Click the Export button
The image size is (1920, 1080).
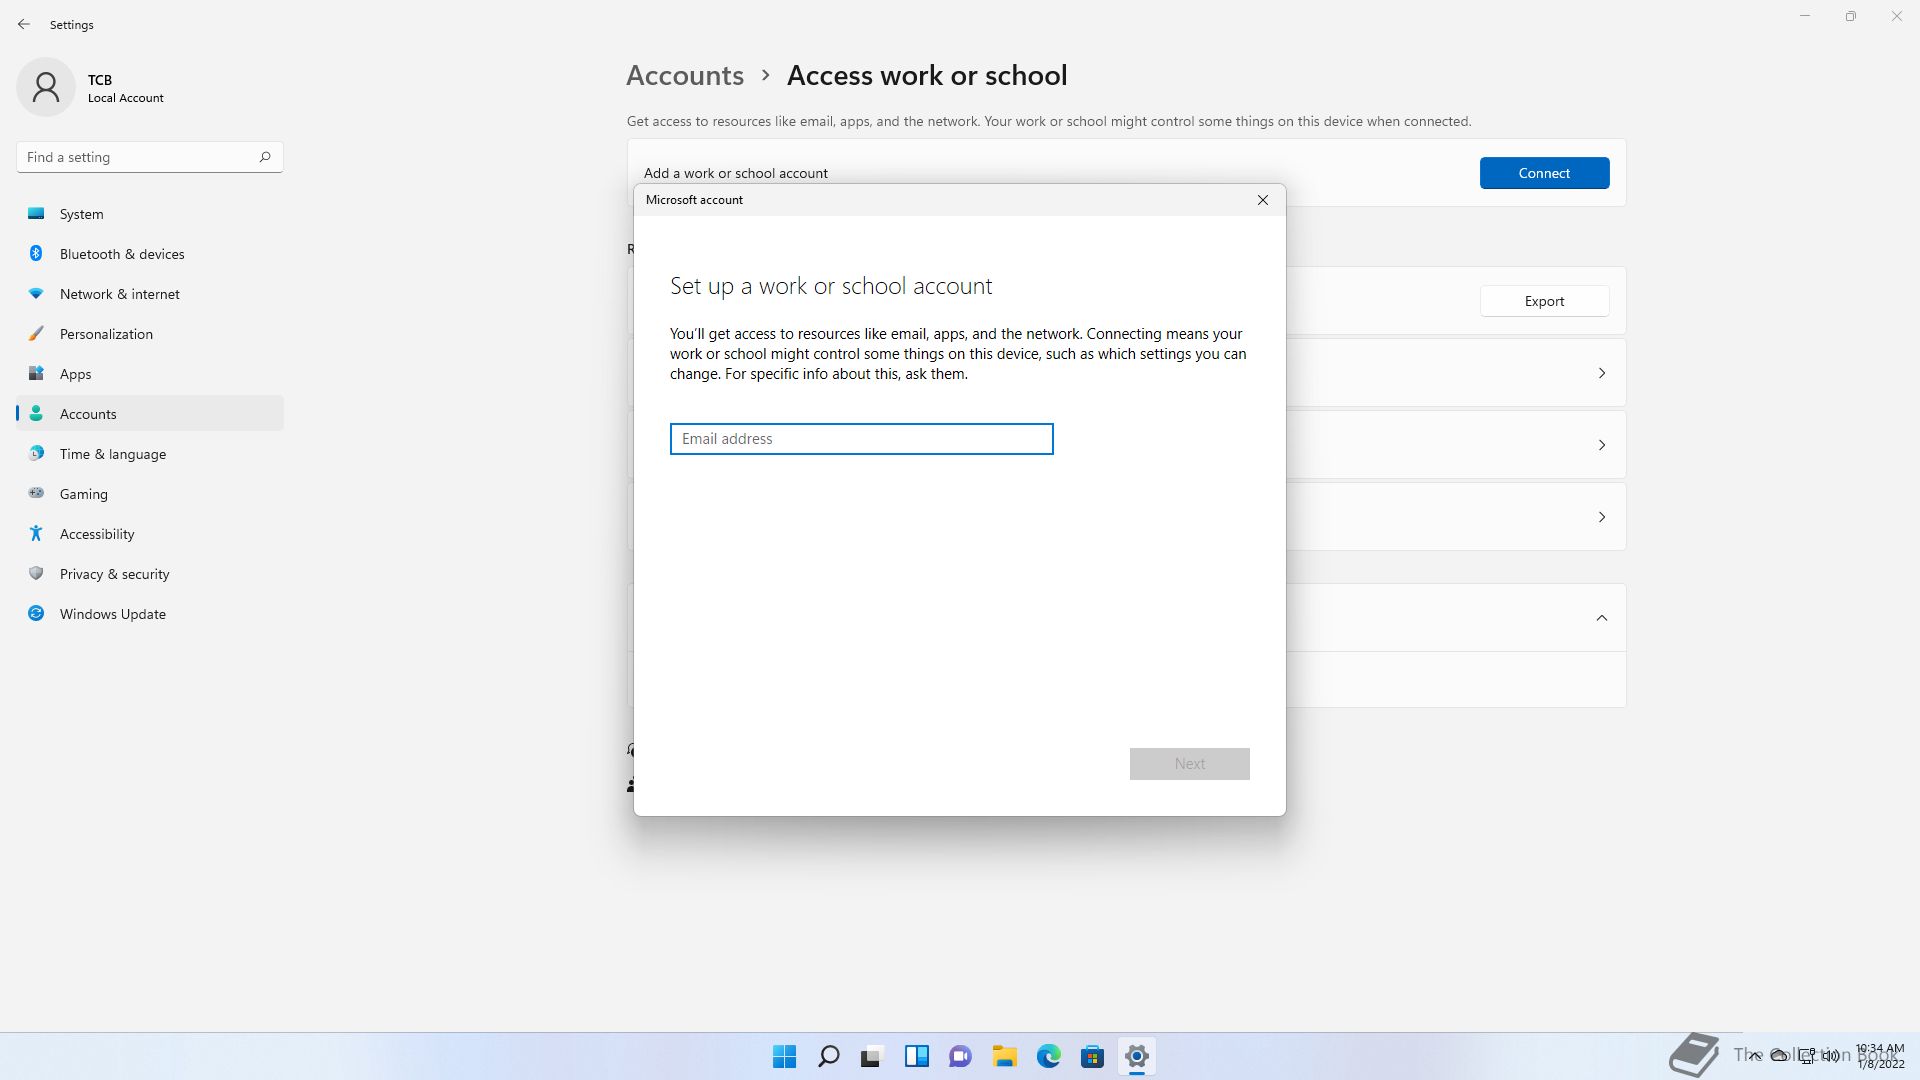click(1544, 301)
